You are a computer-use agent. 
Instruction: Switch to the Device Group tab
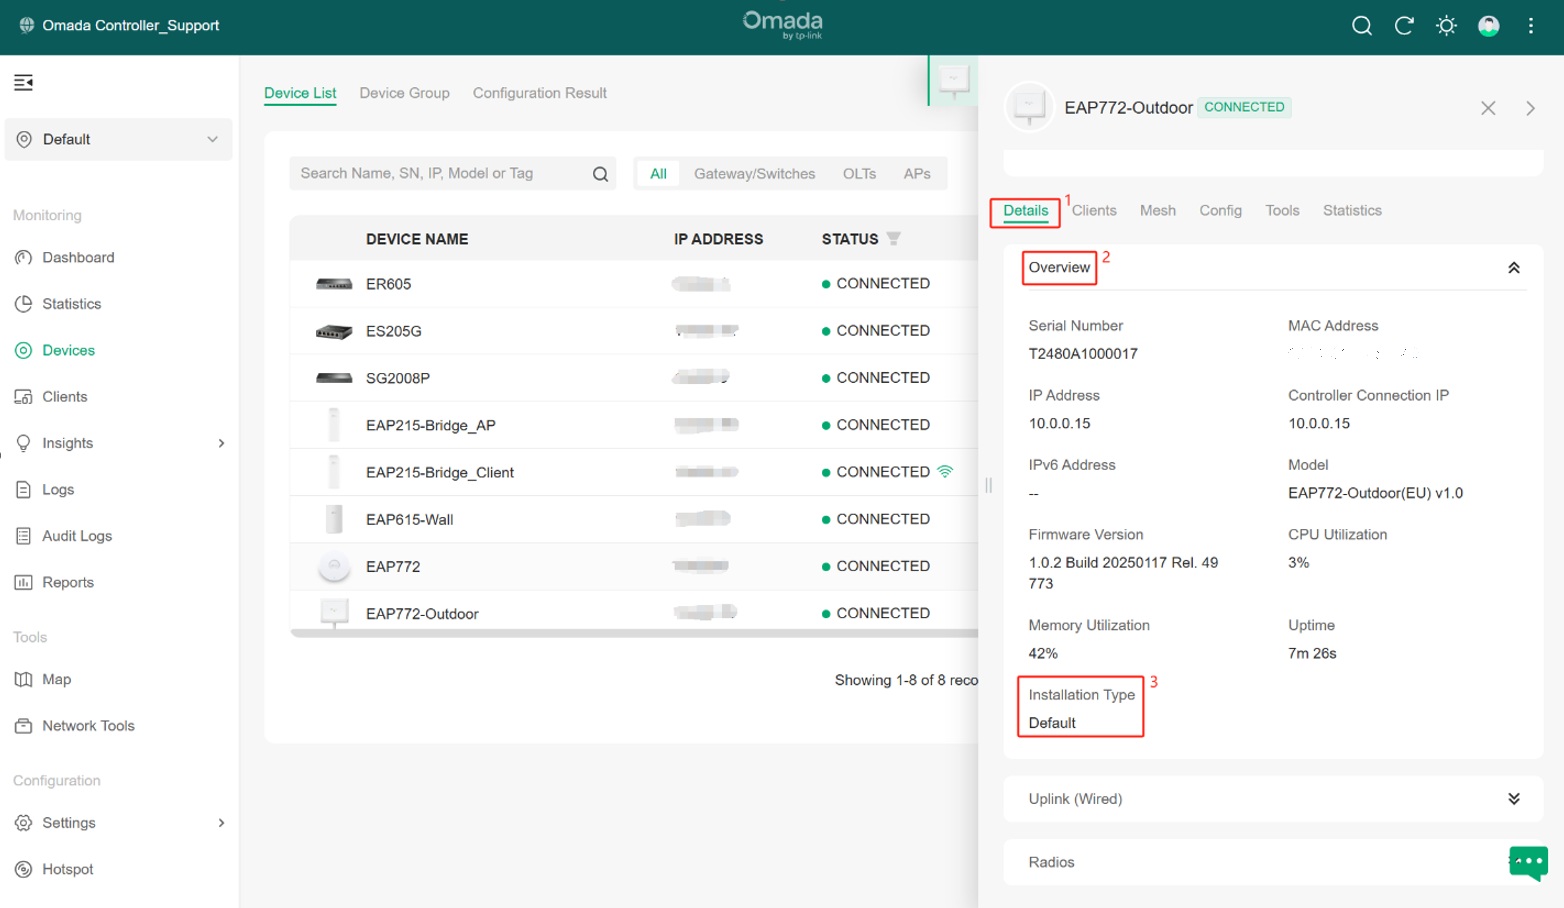click(x=404, y=93)
